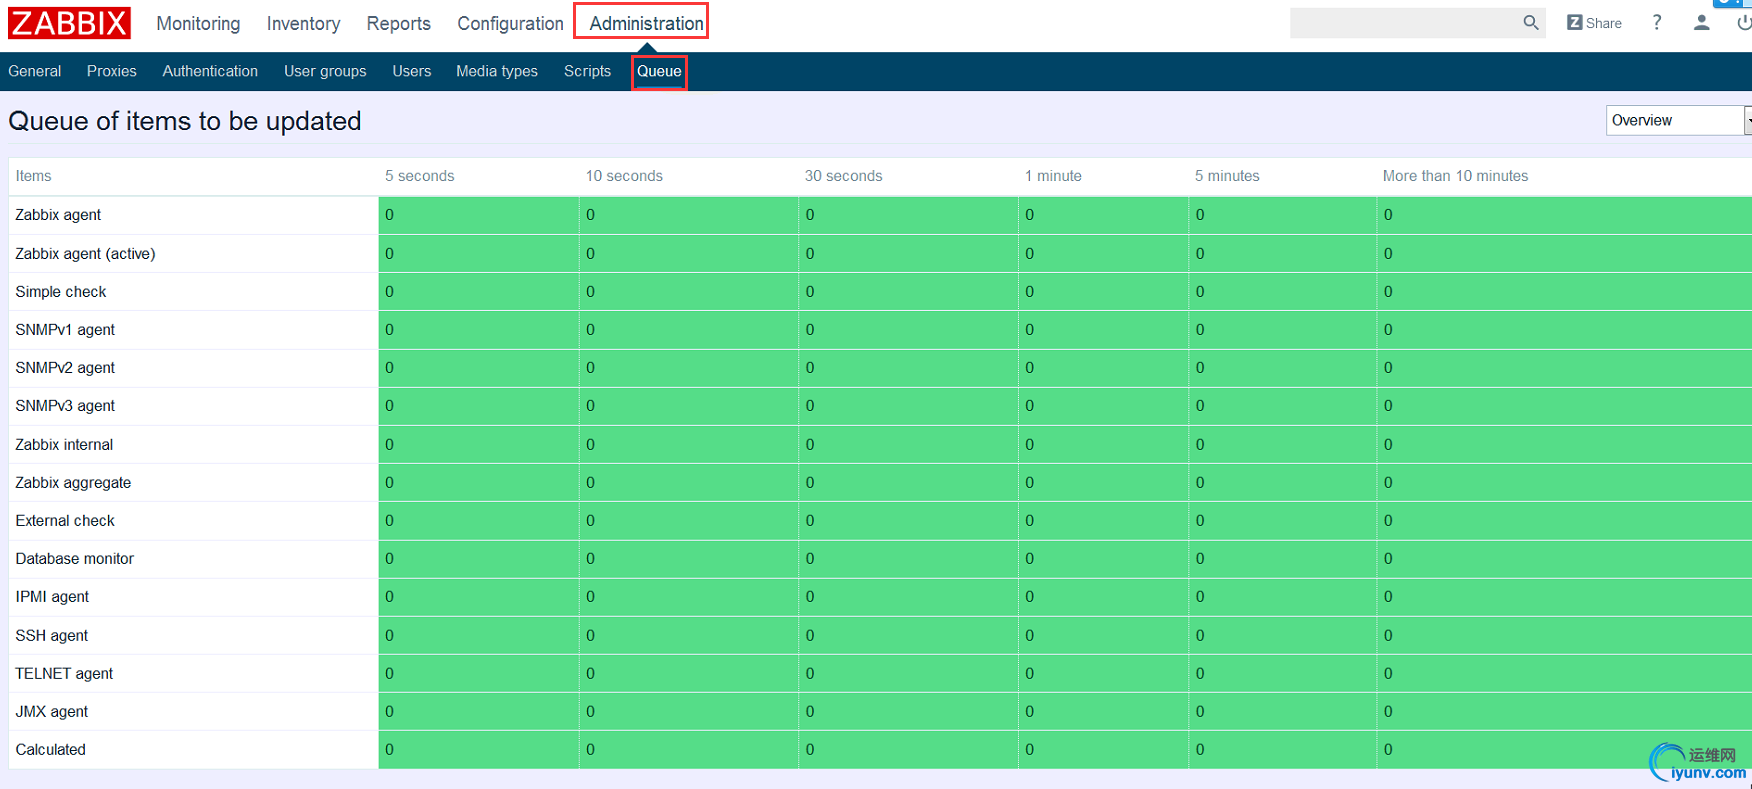Select the 'External check' row label

[x=65, y=521]
